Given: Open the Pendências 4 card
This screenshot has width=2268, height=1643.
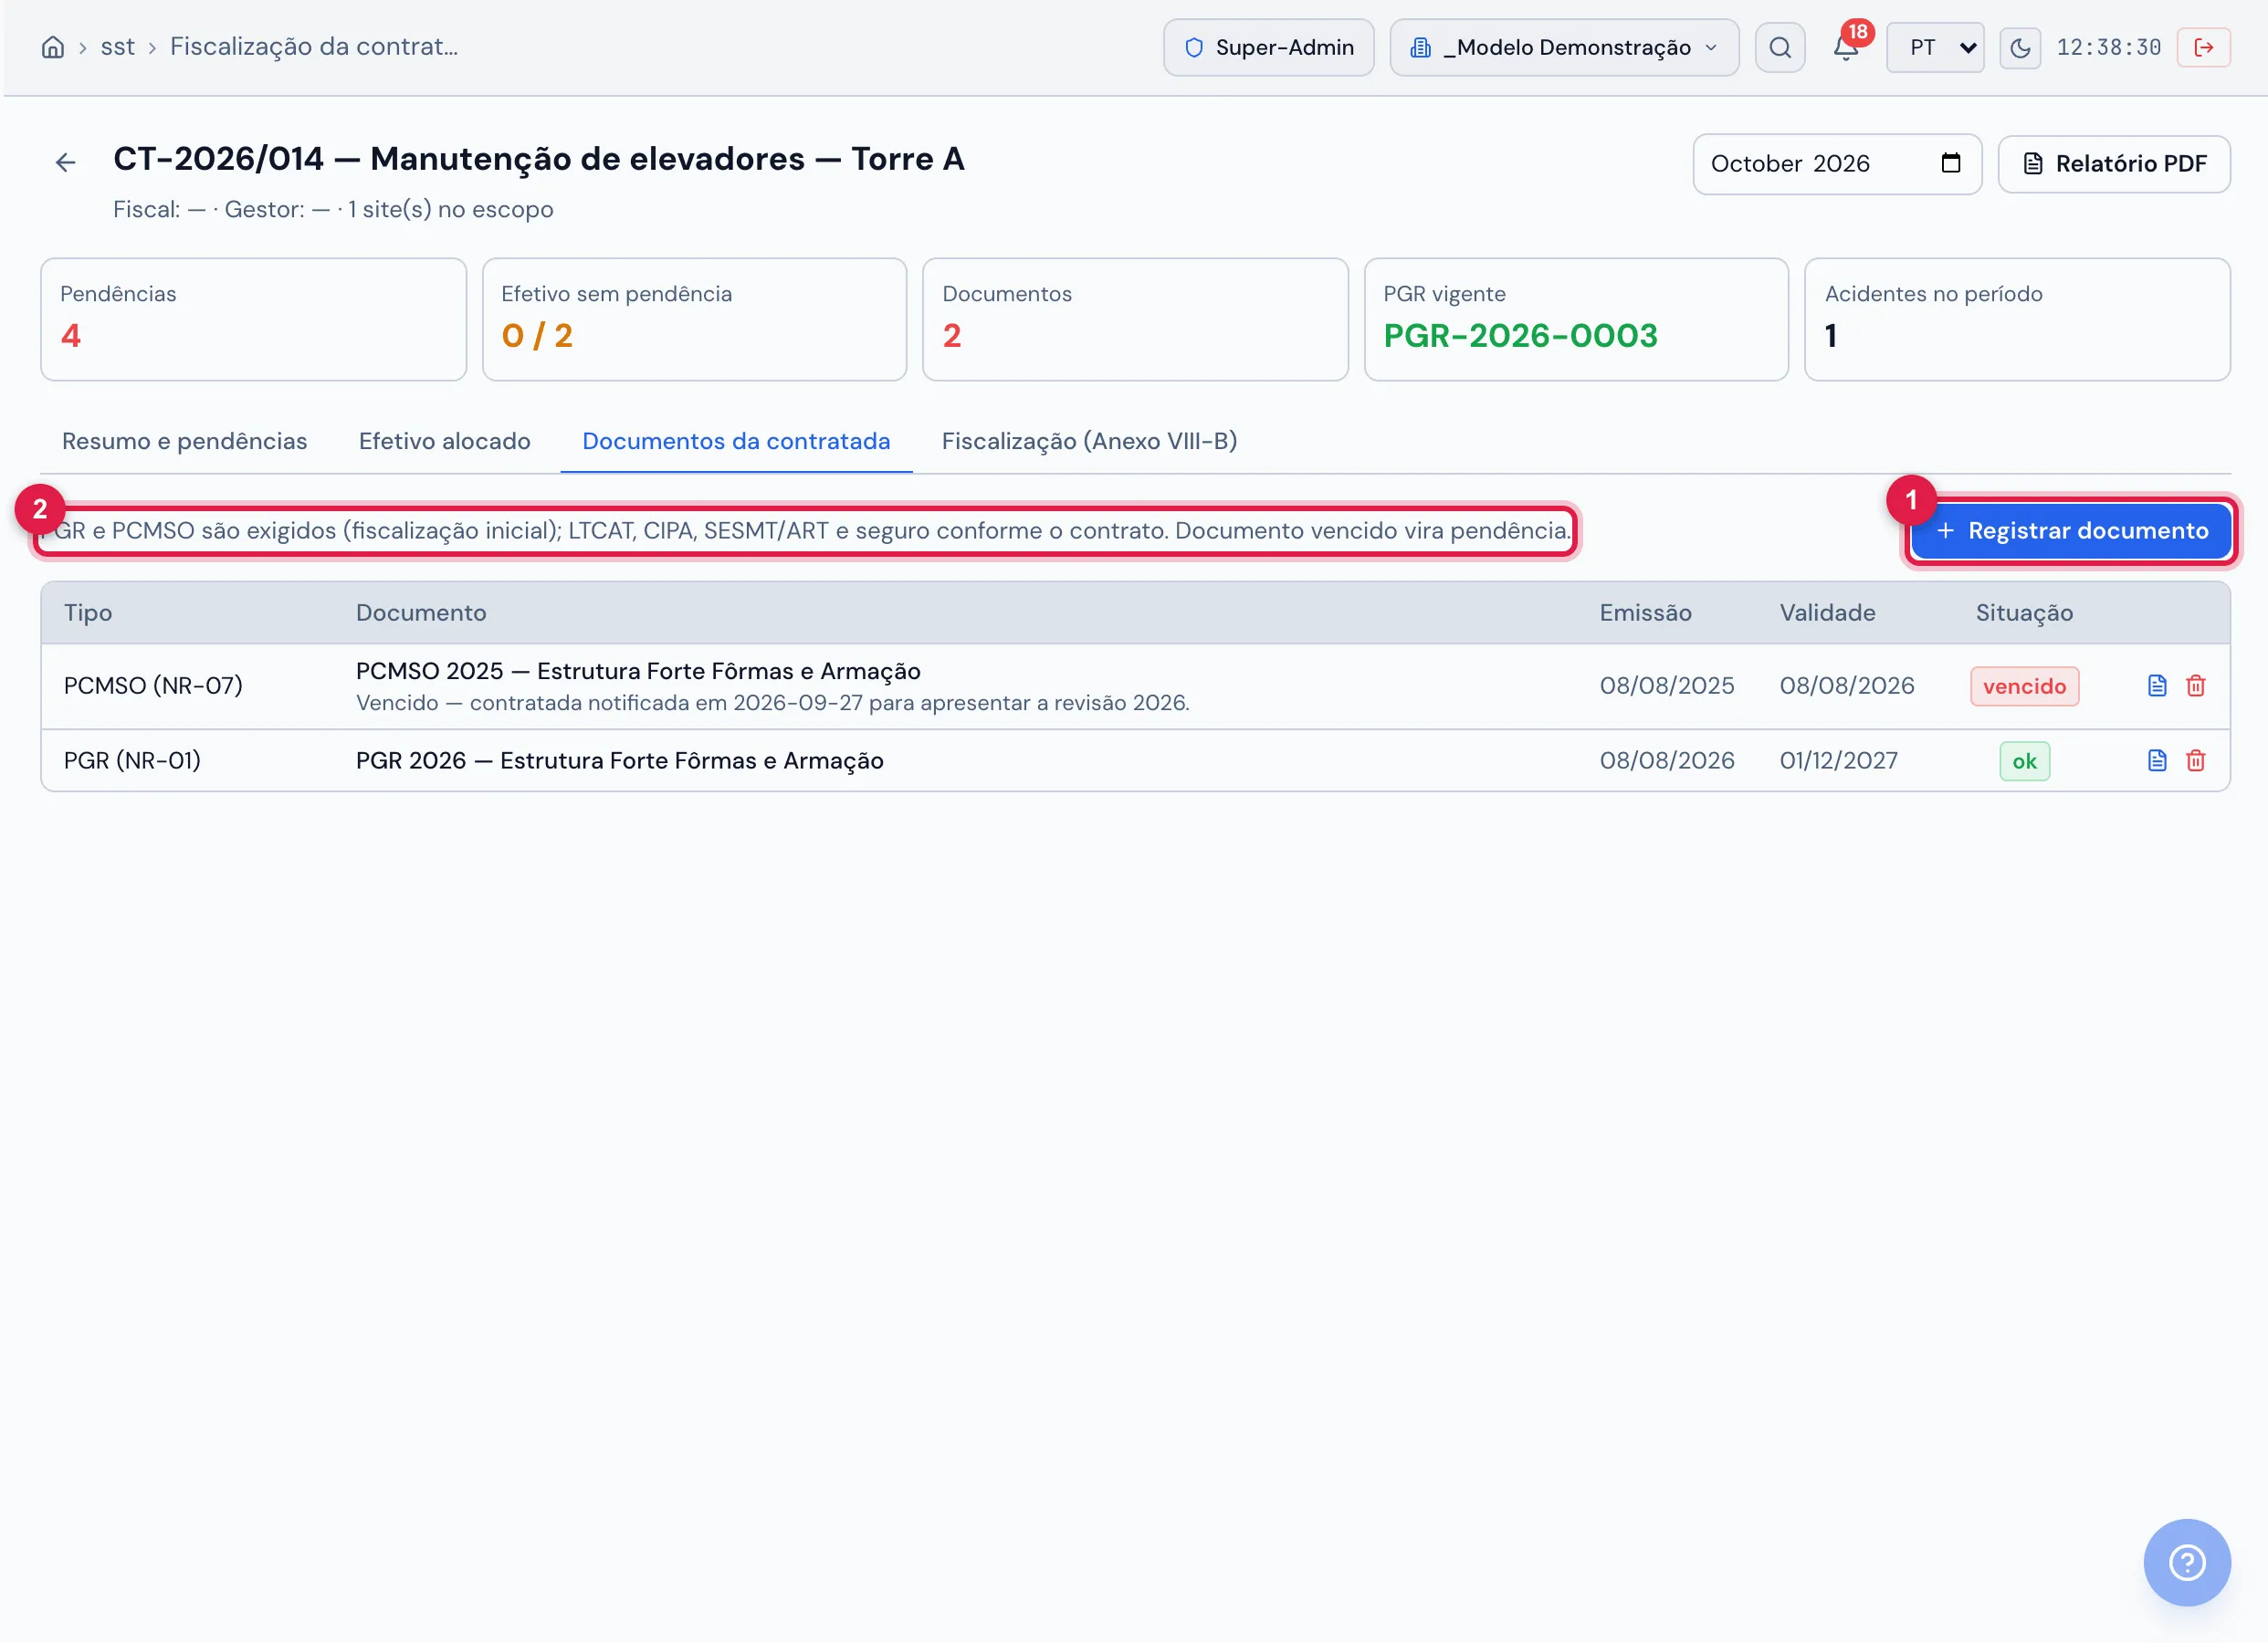Looking at the screenshot, I should click(x=253, y=320).
